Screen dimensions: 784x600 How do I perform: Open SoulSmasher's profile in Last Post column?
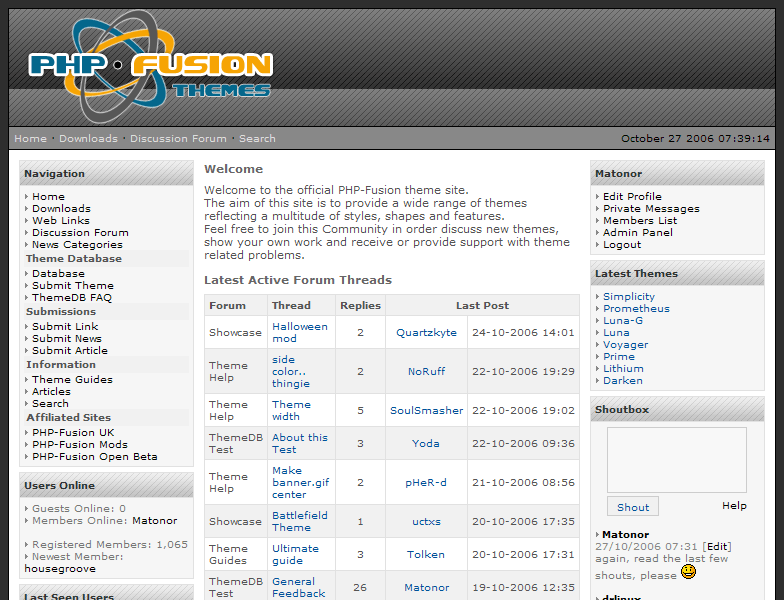[x=426, y=410]
